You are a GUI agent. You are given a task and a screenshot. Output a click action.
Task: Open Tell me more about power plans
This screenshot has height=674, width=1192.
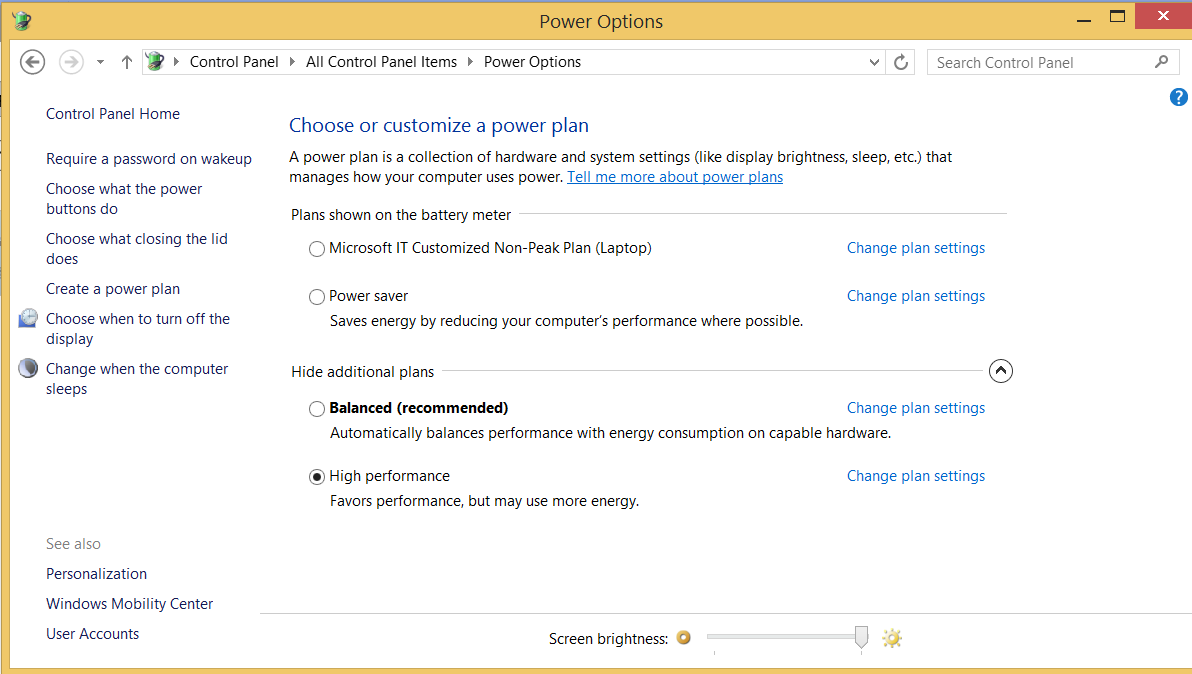[x=675, y=177]
